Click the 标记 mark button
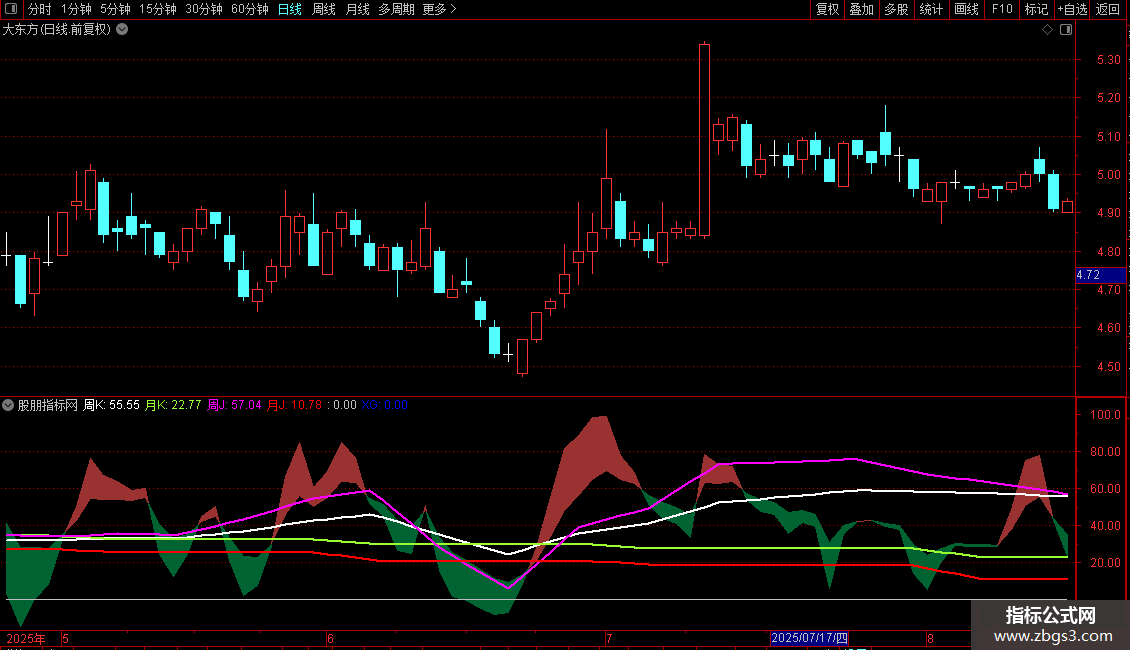1130x650 pixels. [1036, 9]
